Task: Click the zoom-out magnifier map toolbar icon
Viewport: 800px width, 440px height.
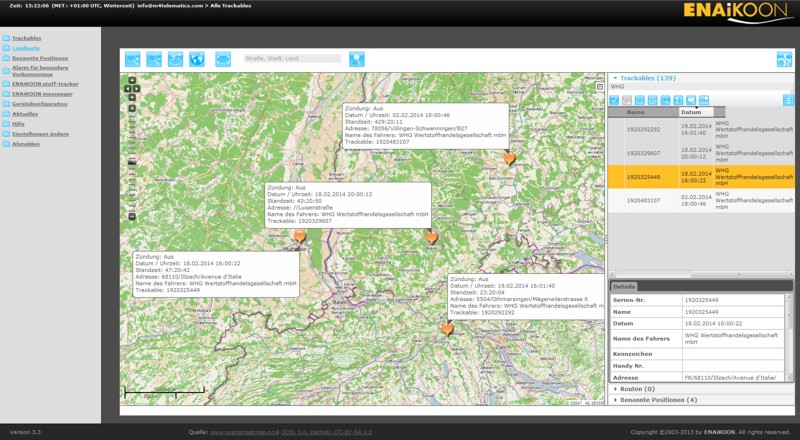Action: pyautogui.click(x=154, y=59)
